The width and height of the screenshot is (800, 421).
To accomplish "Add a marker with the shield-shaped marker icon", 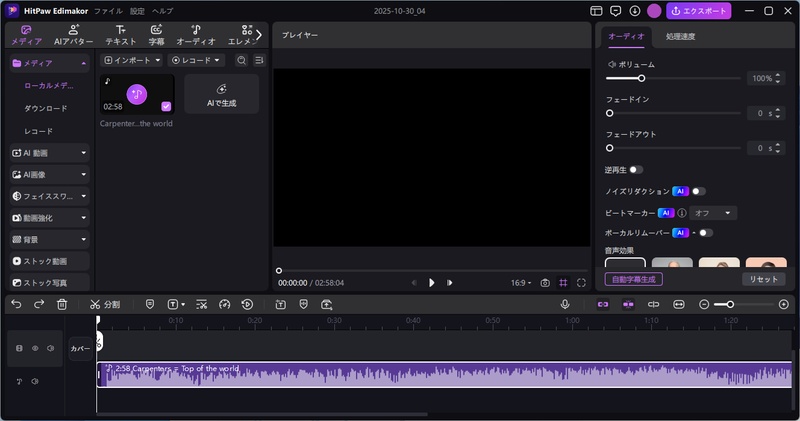I will [x=149, y=304].
